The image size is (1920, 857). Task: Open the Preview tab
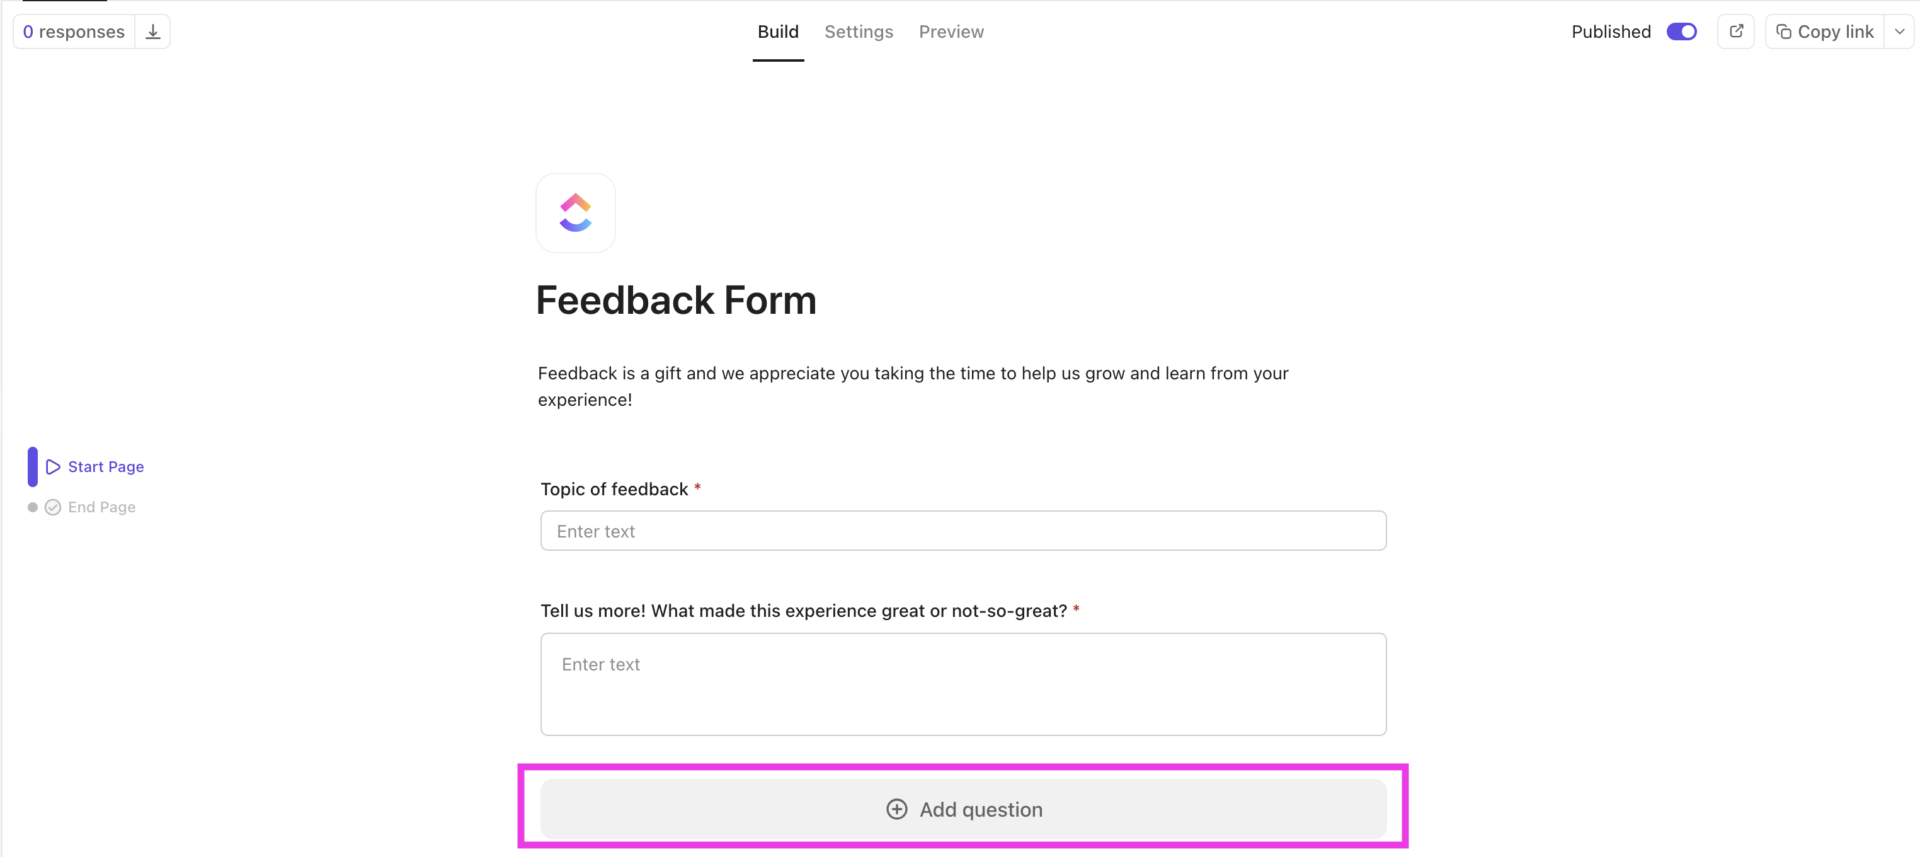click(x=951, y=31)
